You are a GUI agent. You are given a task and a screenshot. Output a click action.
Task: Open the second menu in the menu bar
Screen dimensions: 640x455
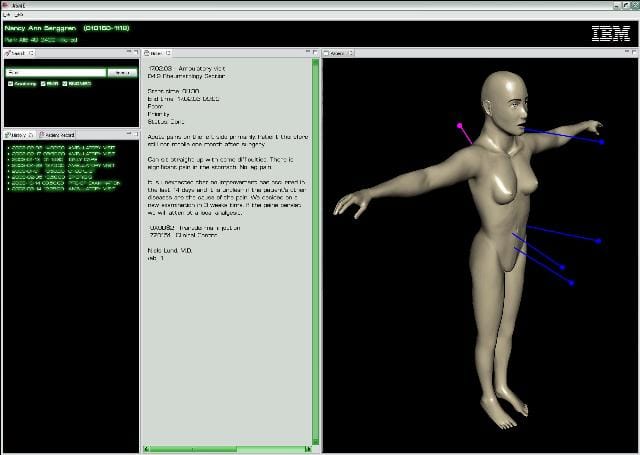pyautogui.click(x=18, y=15)
